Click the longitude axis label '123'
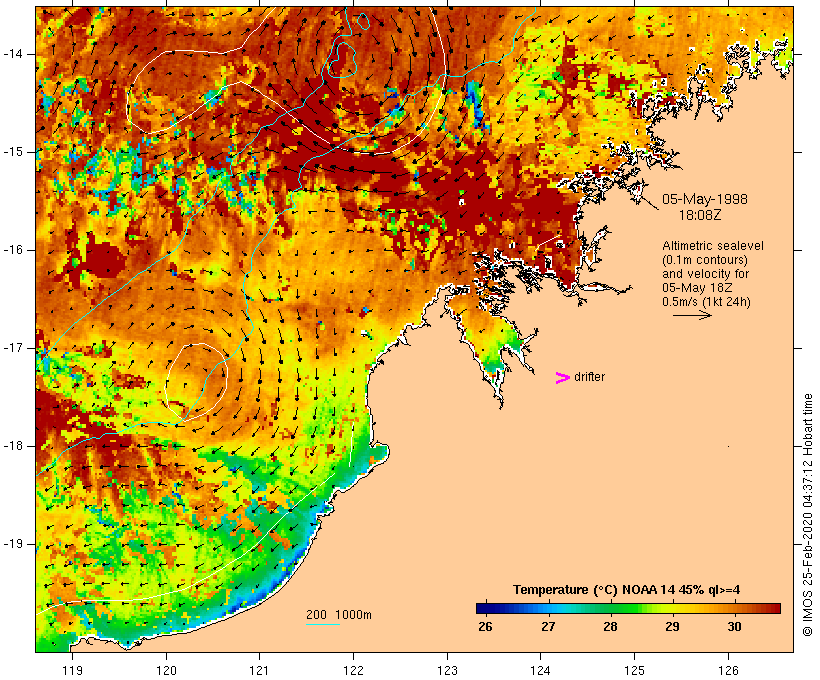This screenshot has height=680, width=820. pyautogui.click(x=447, y=670)
